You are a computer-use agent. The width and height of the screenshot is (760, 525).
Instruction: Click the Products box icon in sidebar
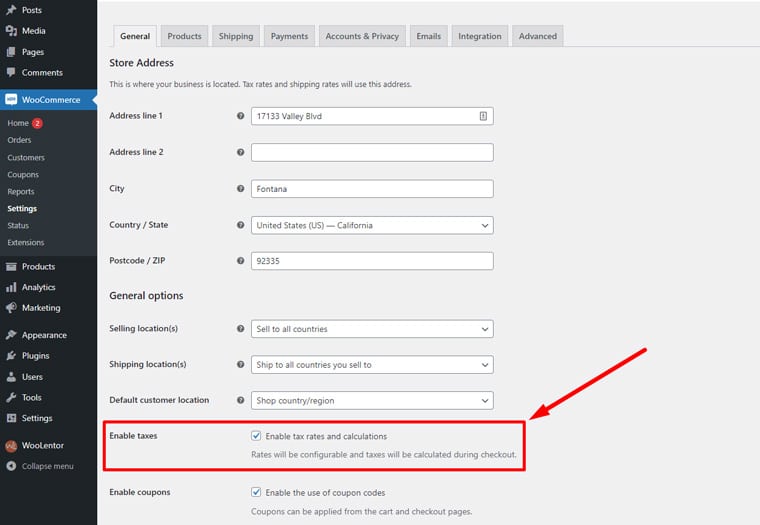click(11, 267)
